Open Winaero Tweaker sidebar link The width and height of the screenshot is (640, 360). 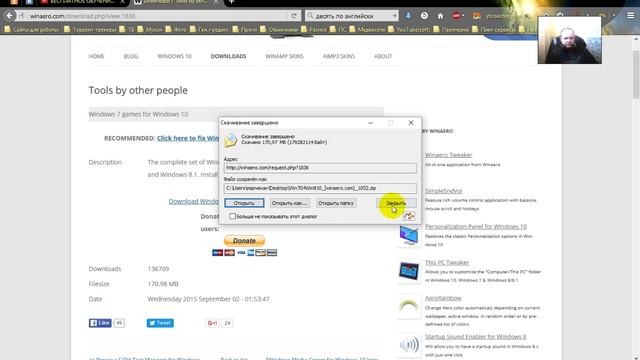tap(448, 155)
